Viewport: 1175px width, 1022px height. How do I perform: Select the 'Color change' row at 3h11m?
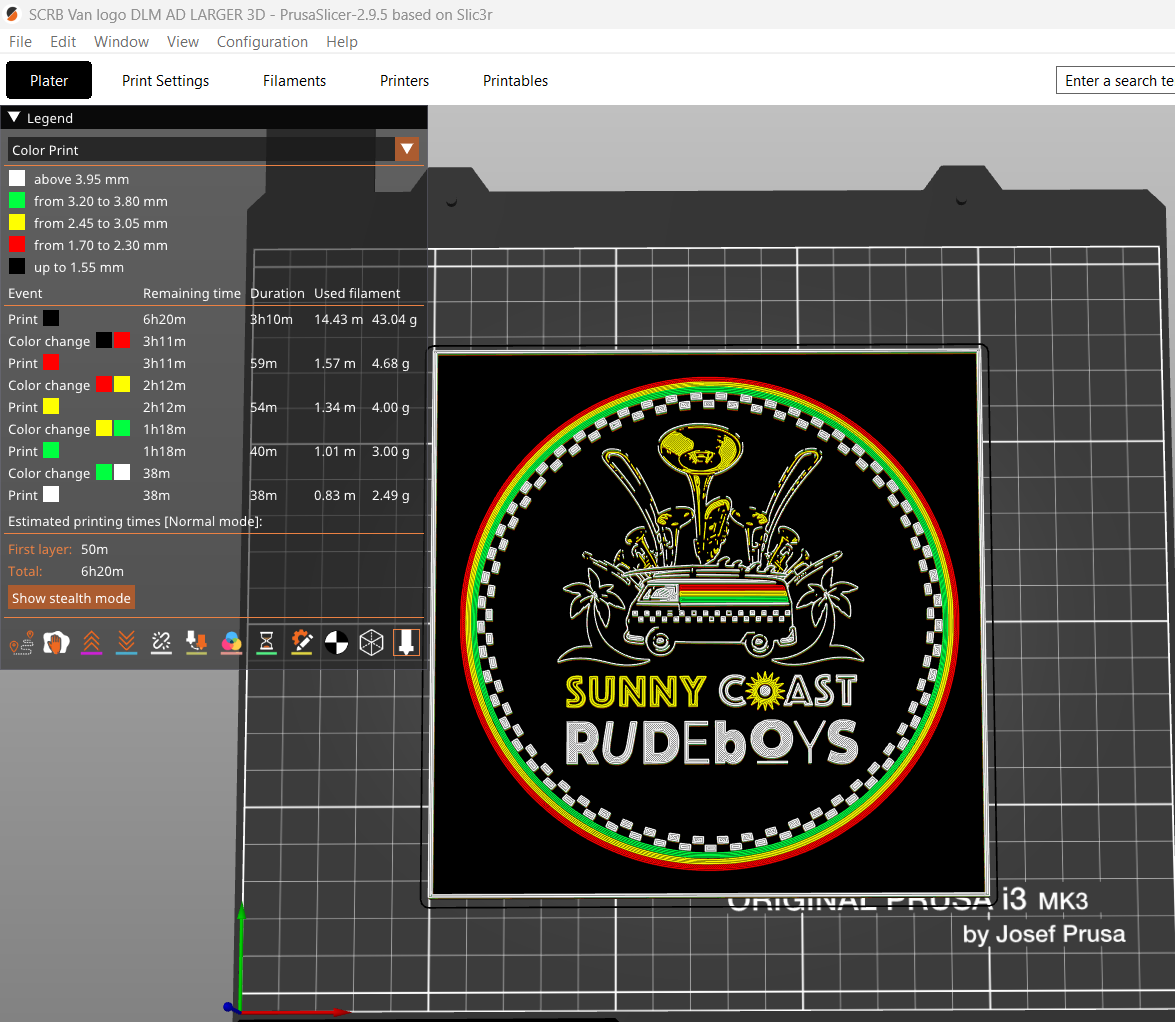click(x=215, y=341)
